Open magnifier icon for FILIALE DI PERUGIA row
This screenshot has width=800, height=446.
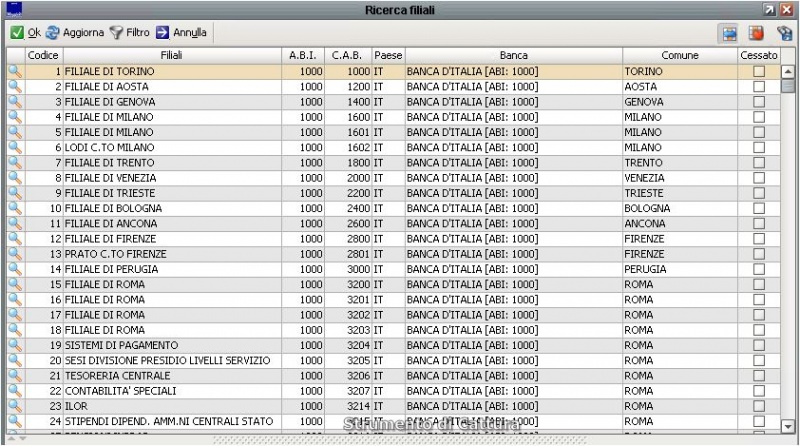click(15, 269)
